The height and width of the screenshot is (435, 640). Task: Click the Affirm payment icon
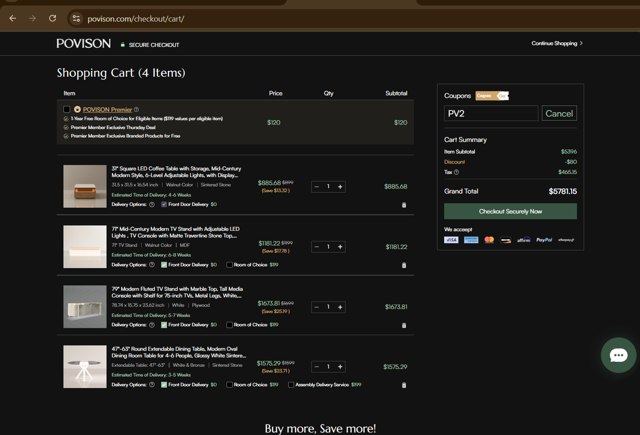[x=524, y=240]
